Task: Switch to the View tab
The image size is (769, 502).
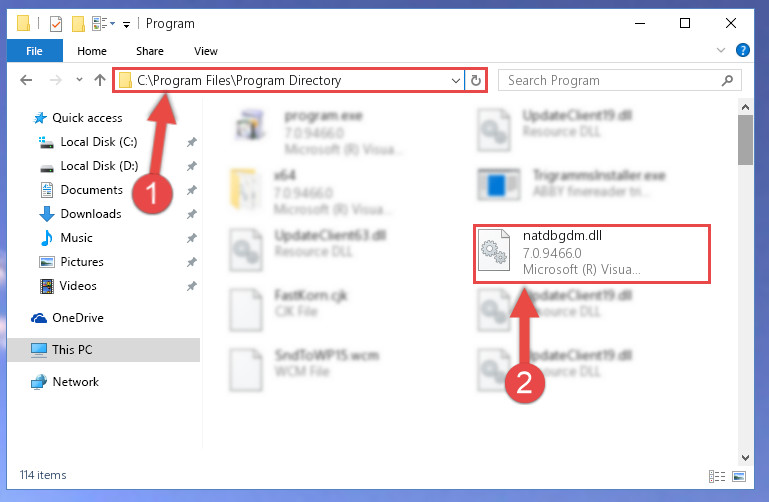Action: click(x=205, y=51)
